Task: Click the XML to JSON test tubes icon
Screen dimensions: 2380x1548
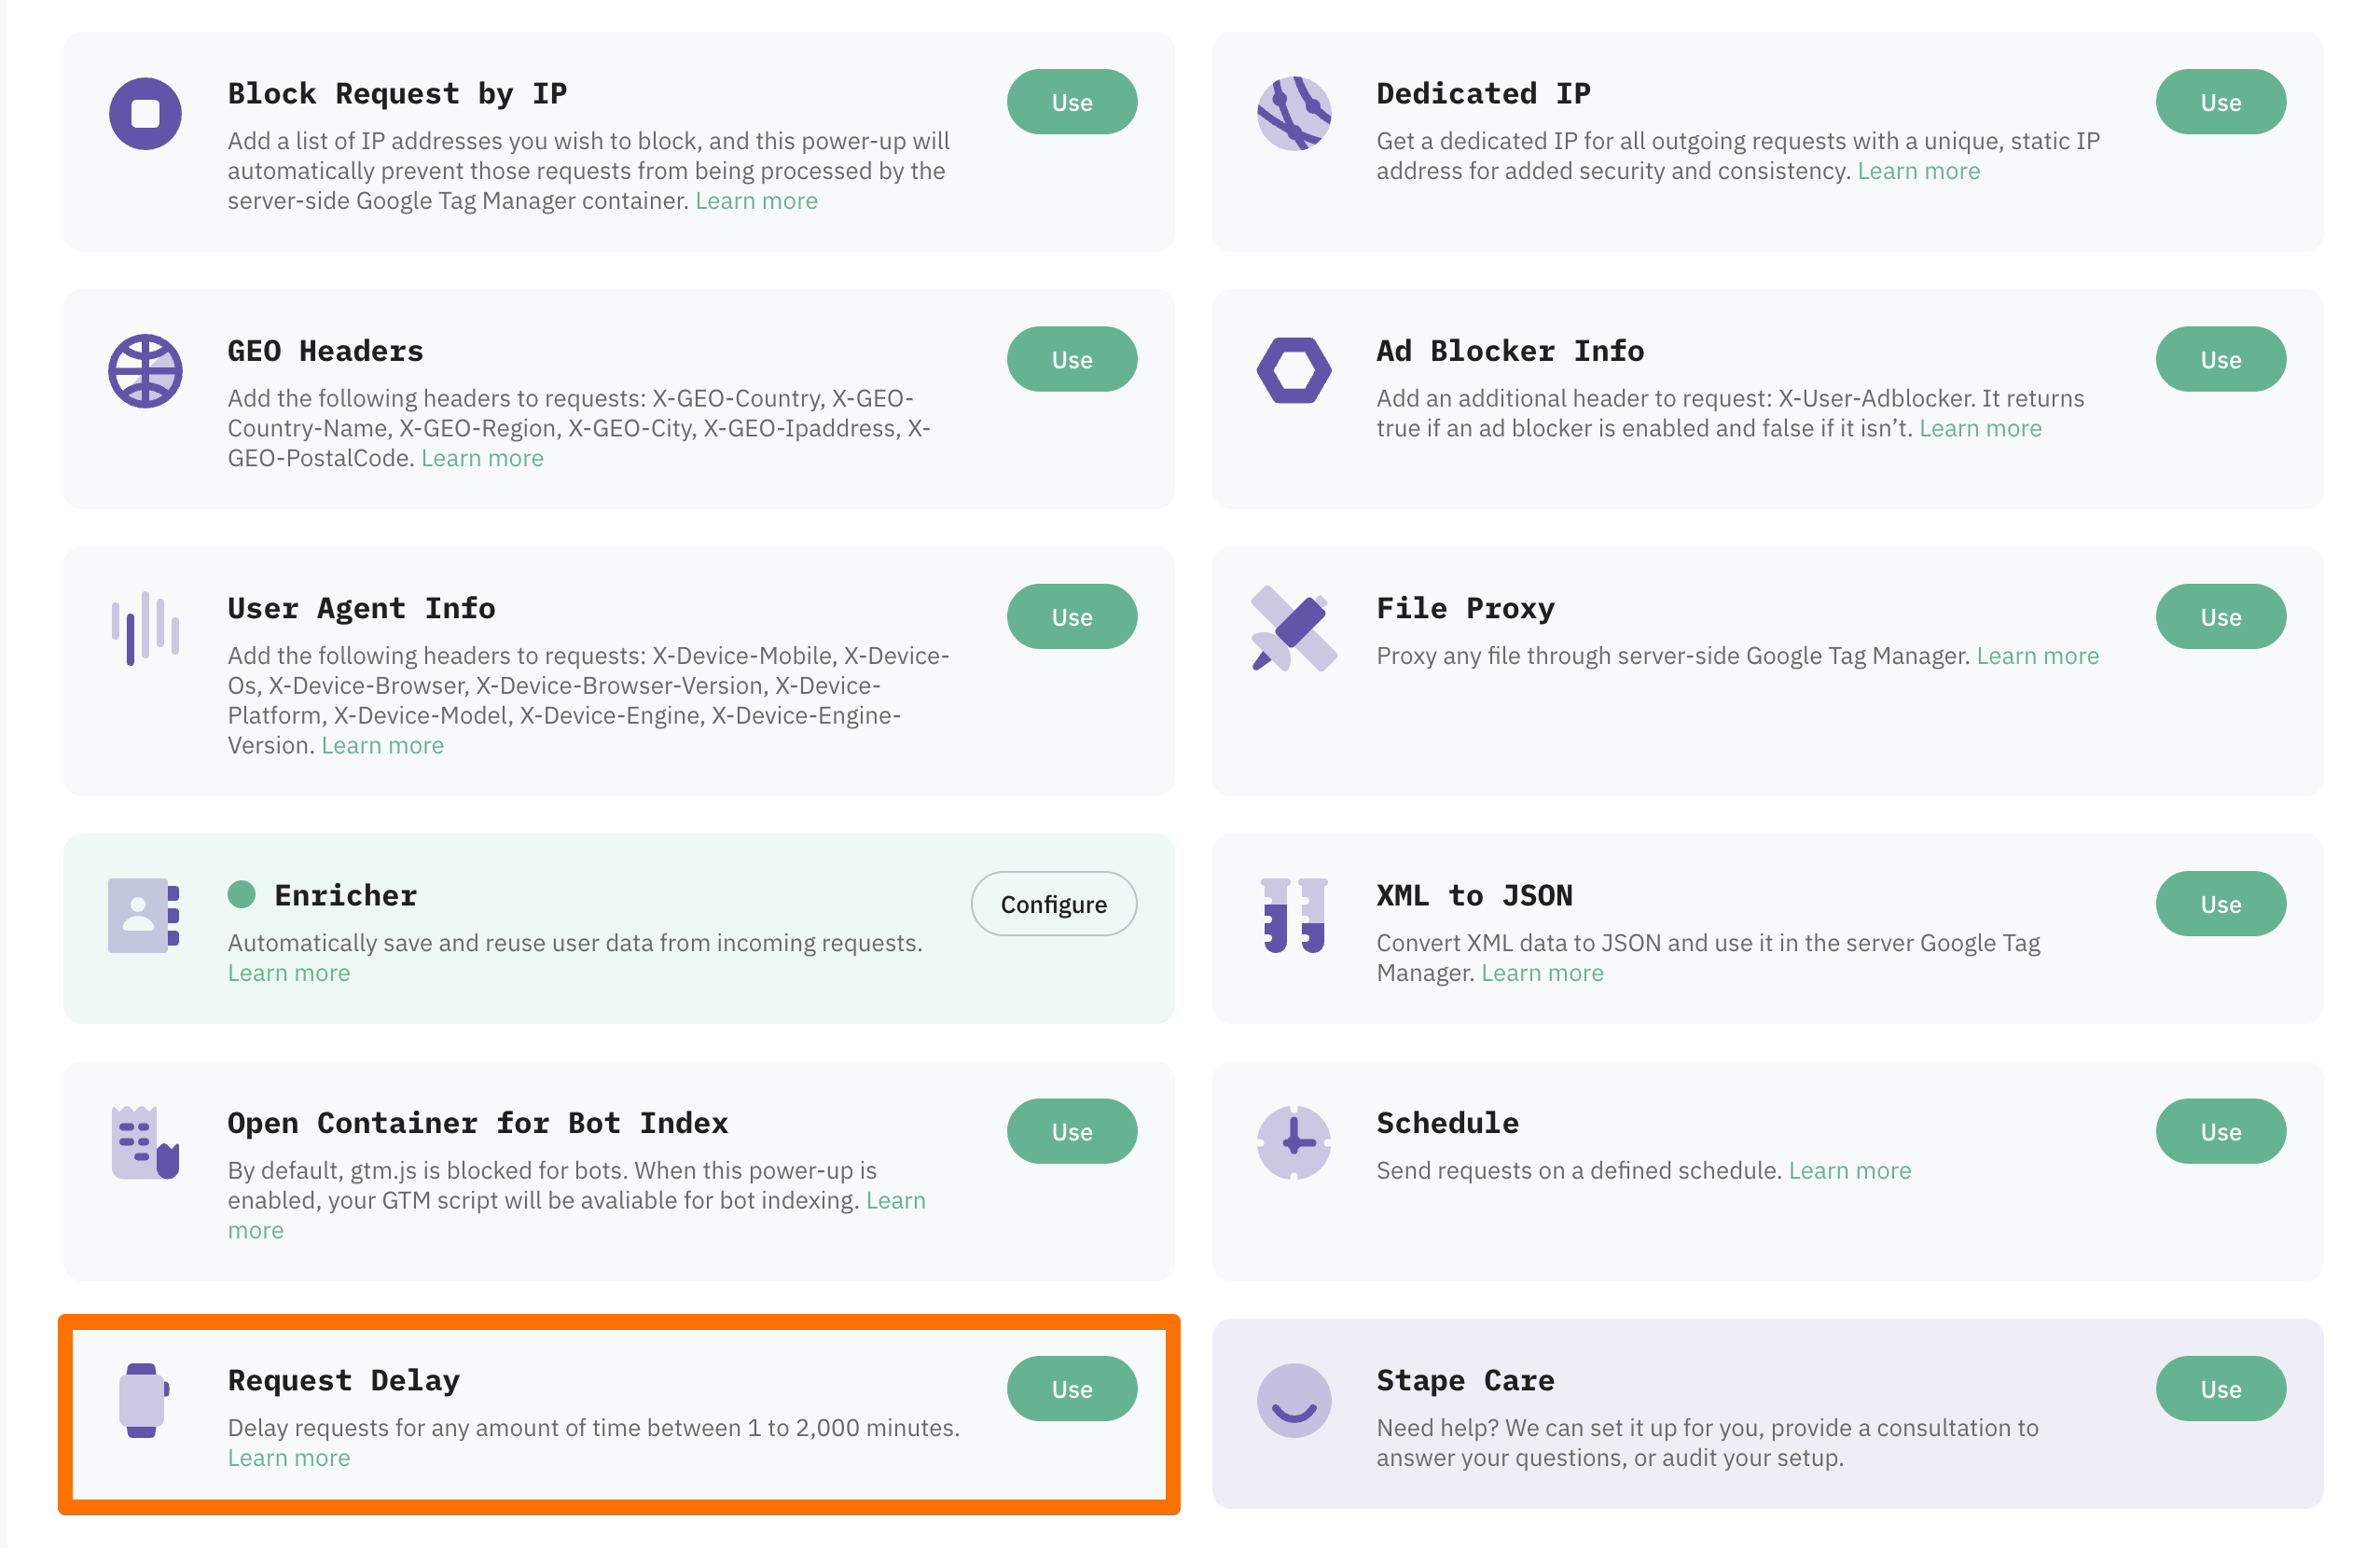Action: click(1294, 915)
